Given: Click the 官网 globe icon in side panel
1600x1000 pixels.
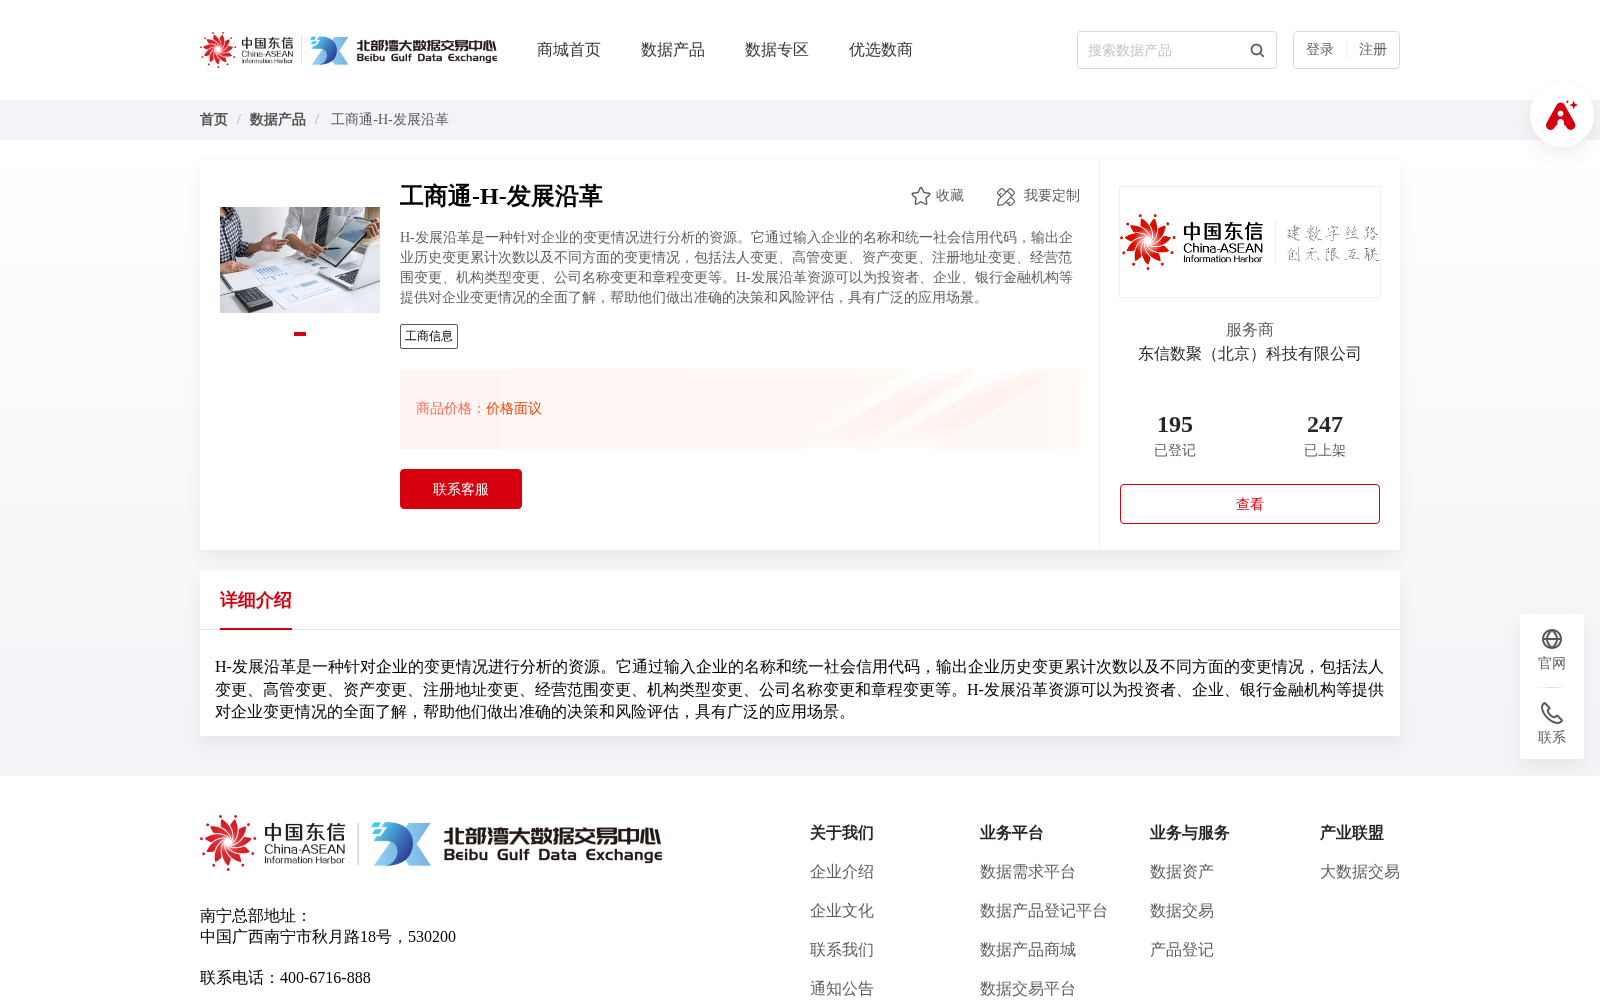Looking at the screenshot, I should coord(1552,639).
